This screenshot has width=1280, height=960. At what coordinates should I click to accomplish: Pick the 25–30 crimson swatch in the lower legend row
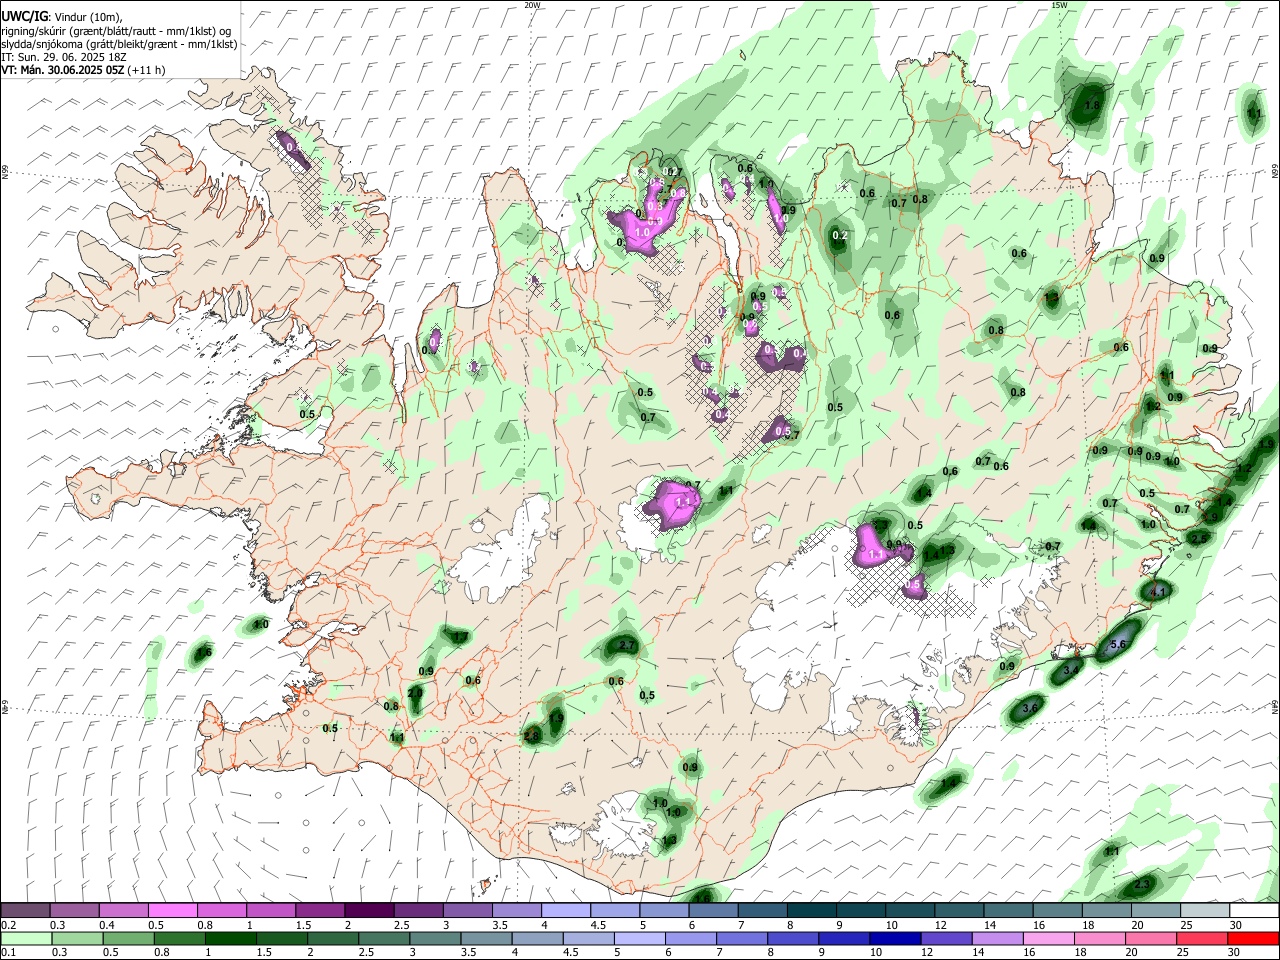point(1200,938)
